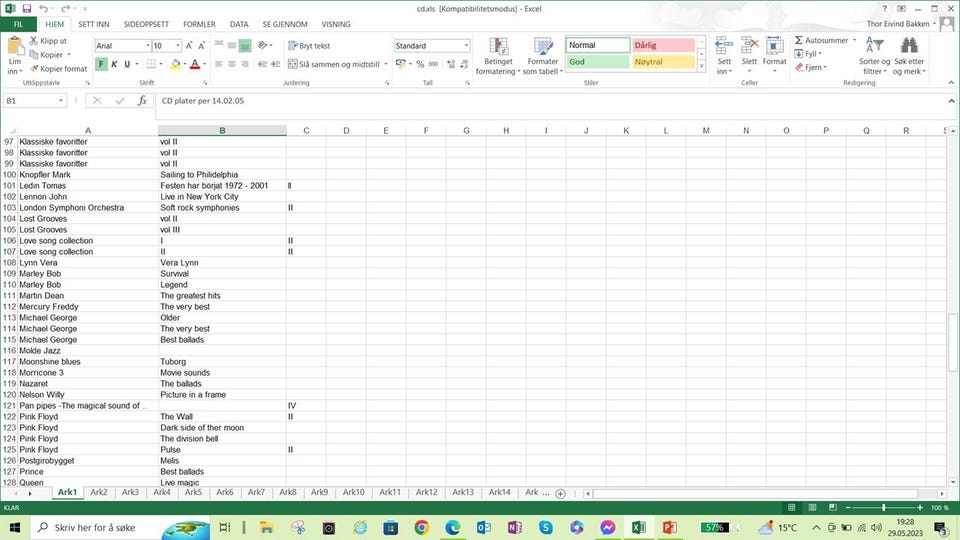Viewport: 960px width, 540px height.
Task: Switch to DATA tab
Action: (239, 24)
